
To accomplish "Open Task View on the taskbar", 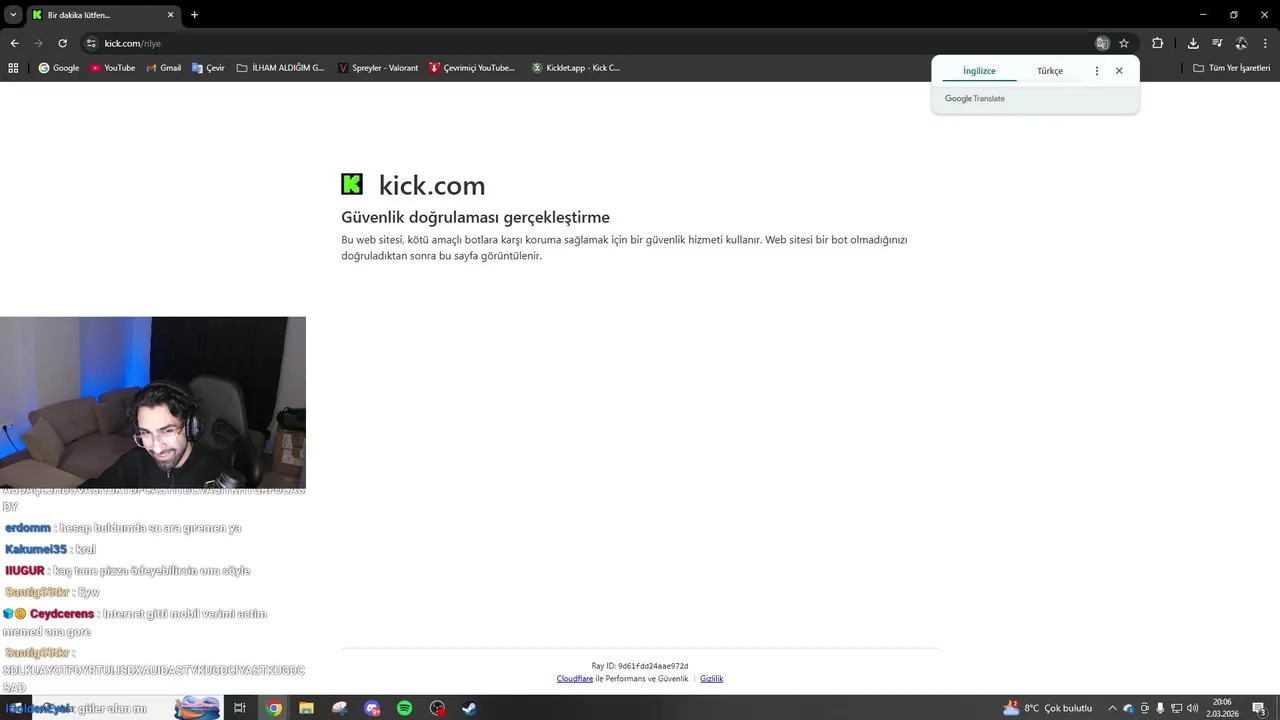I will click(x=240, y=708).
